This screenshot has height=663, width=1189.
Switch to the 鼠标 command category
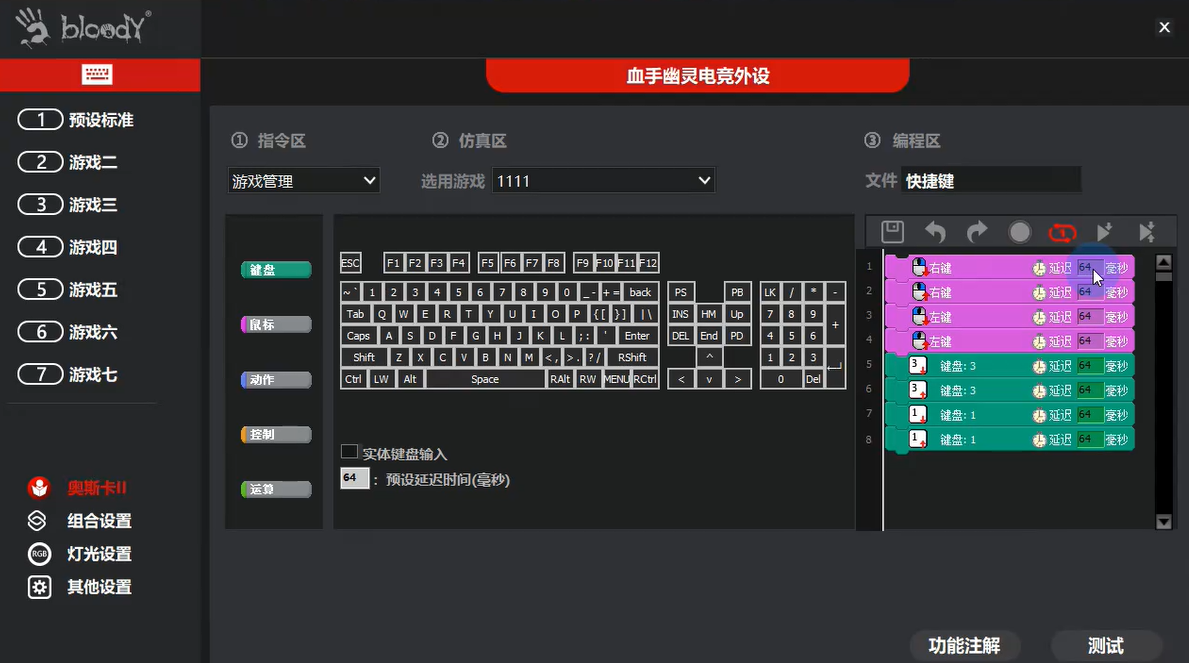[276, 325]
